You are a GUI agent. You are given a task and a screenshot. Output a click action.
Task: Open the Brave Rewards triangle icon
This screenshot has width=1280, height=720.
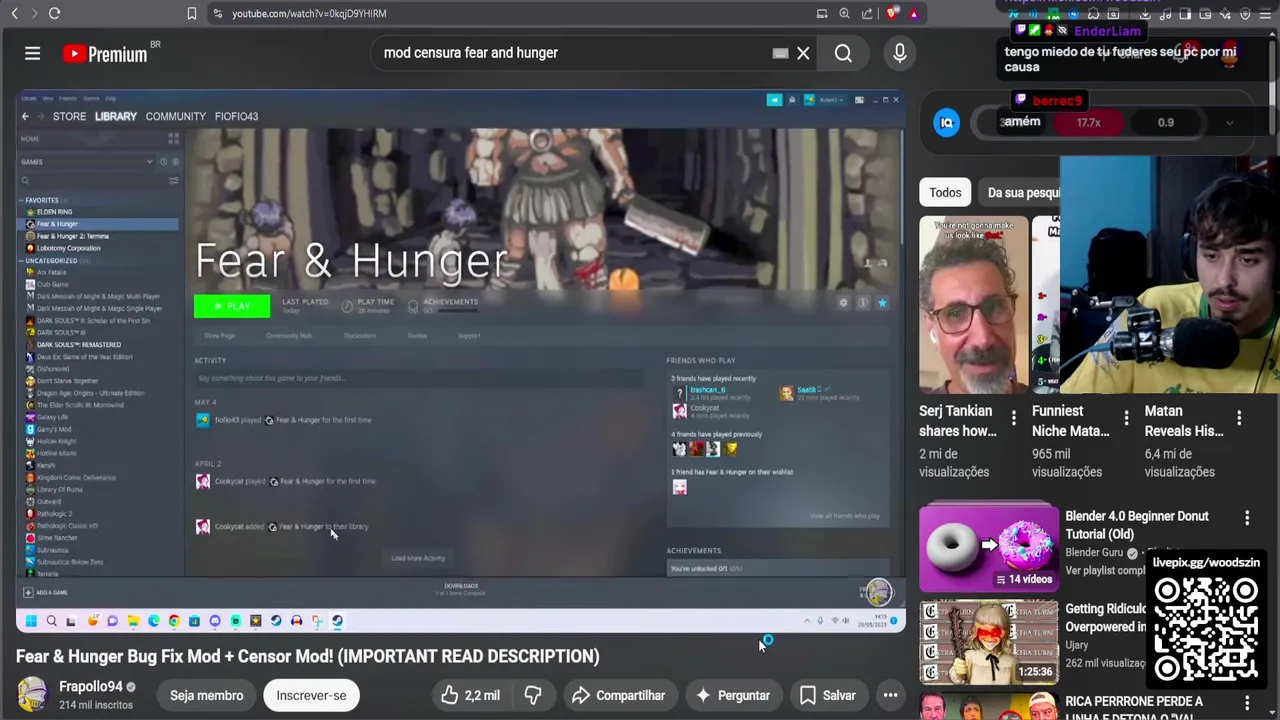(x=914, y=13)
